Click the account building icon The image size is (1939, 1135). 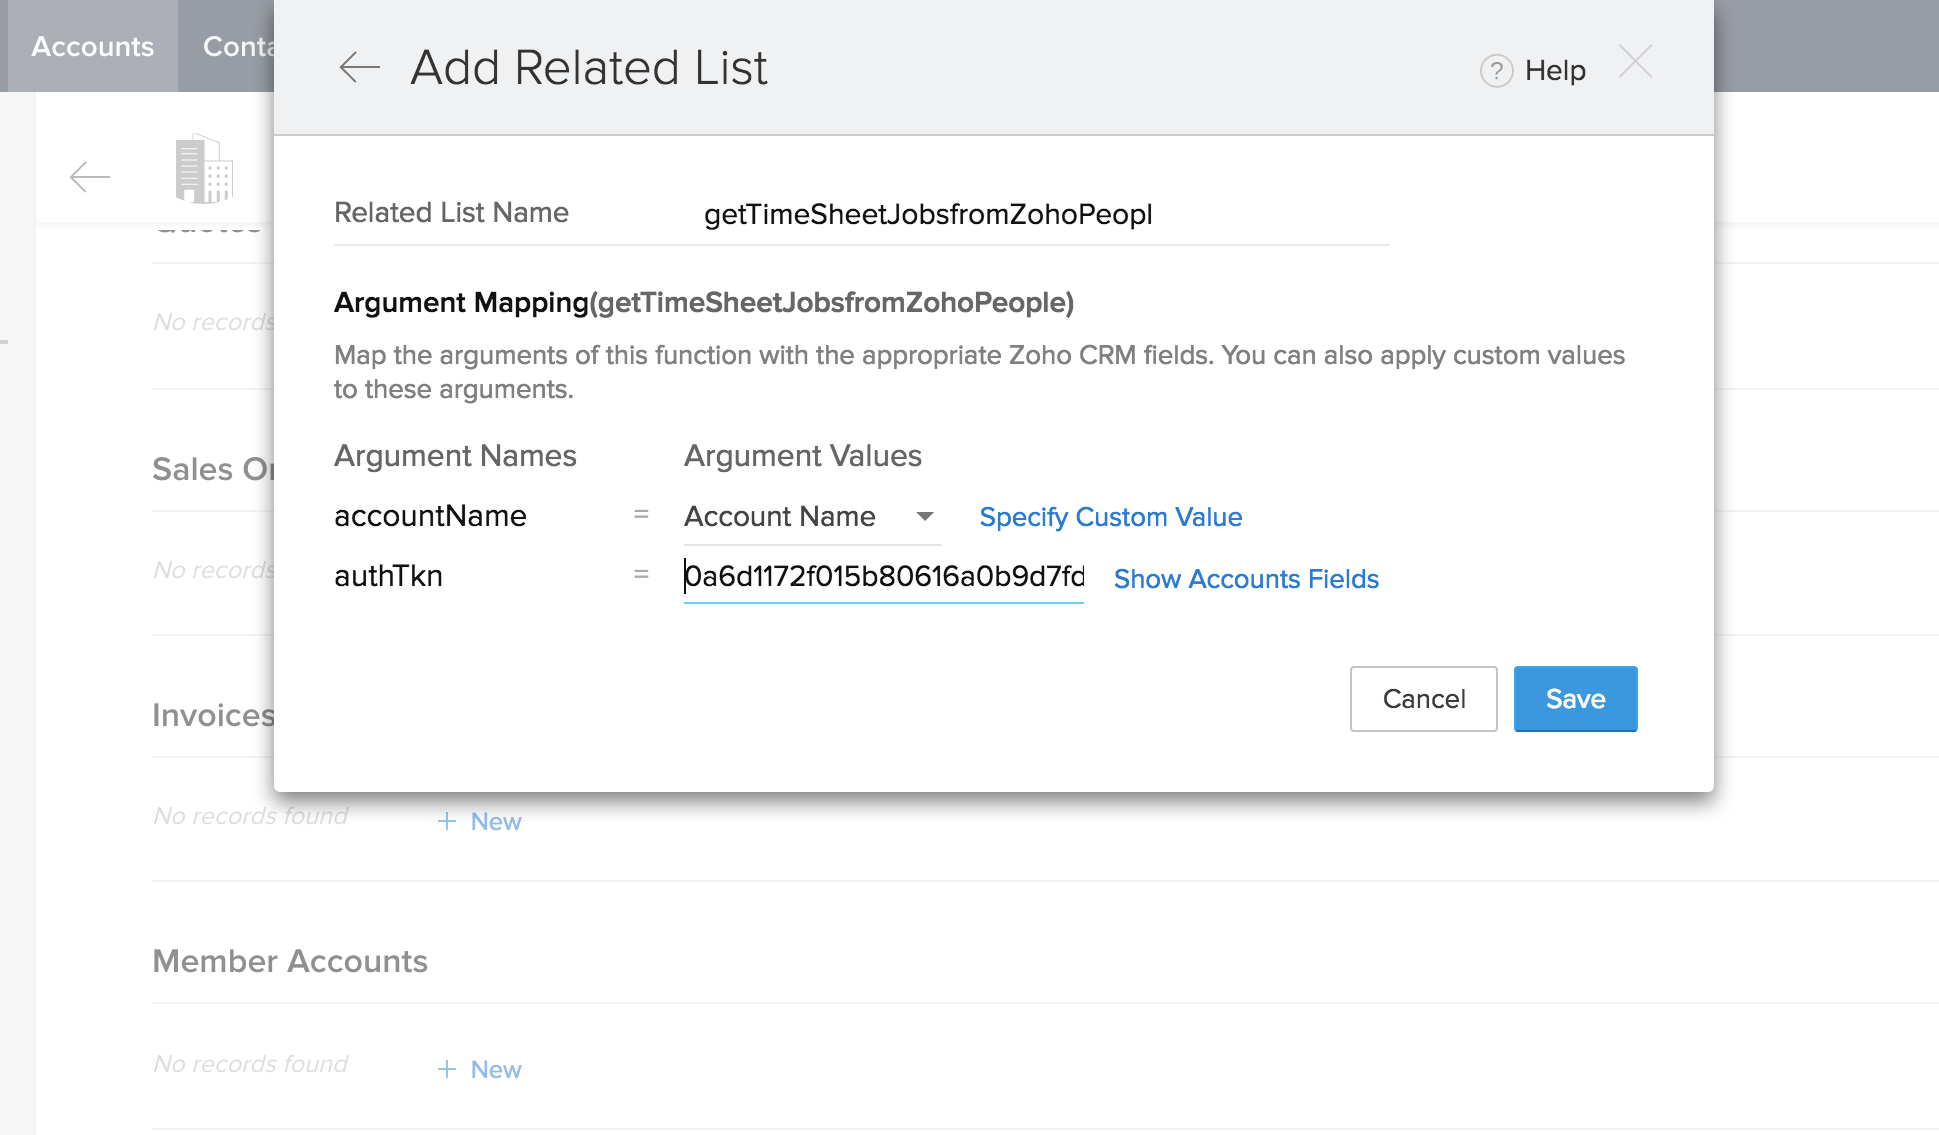click(204, 169)
